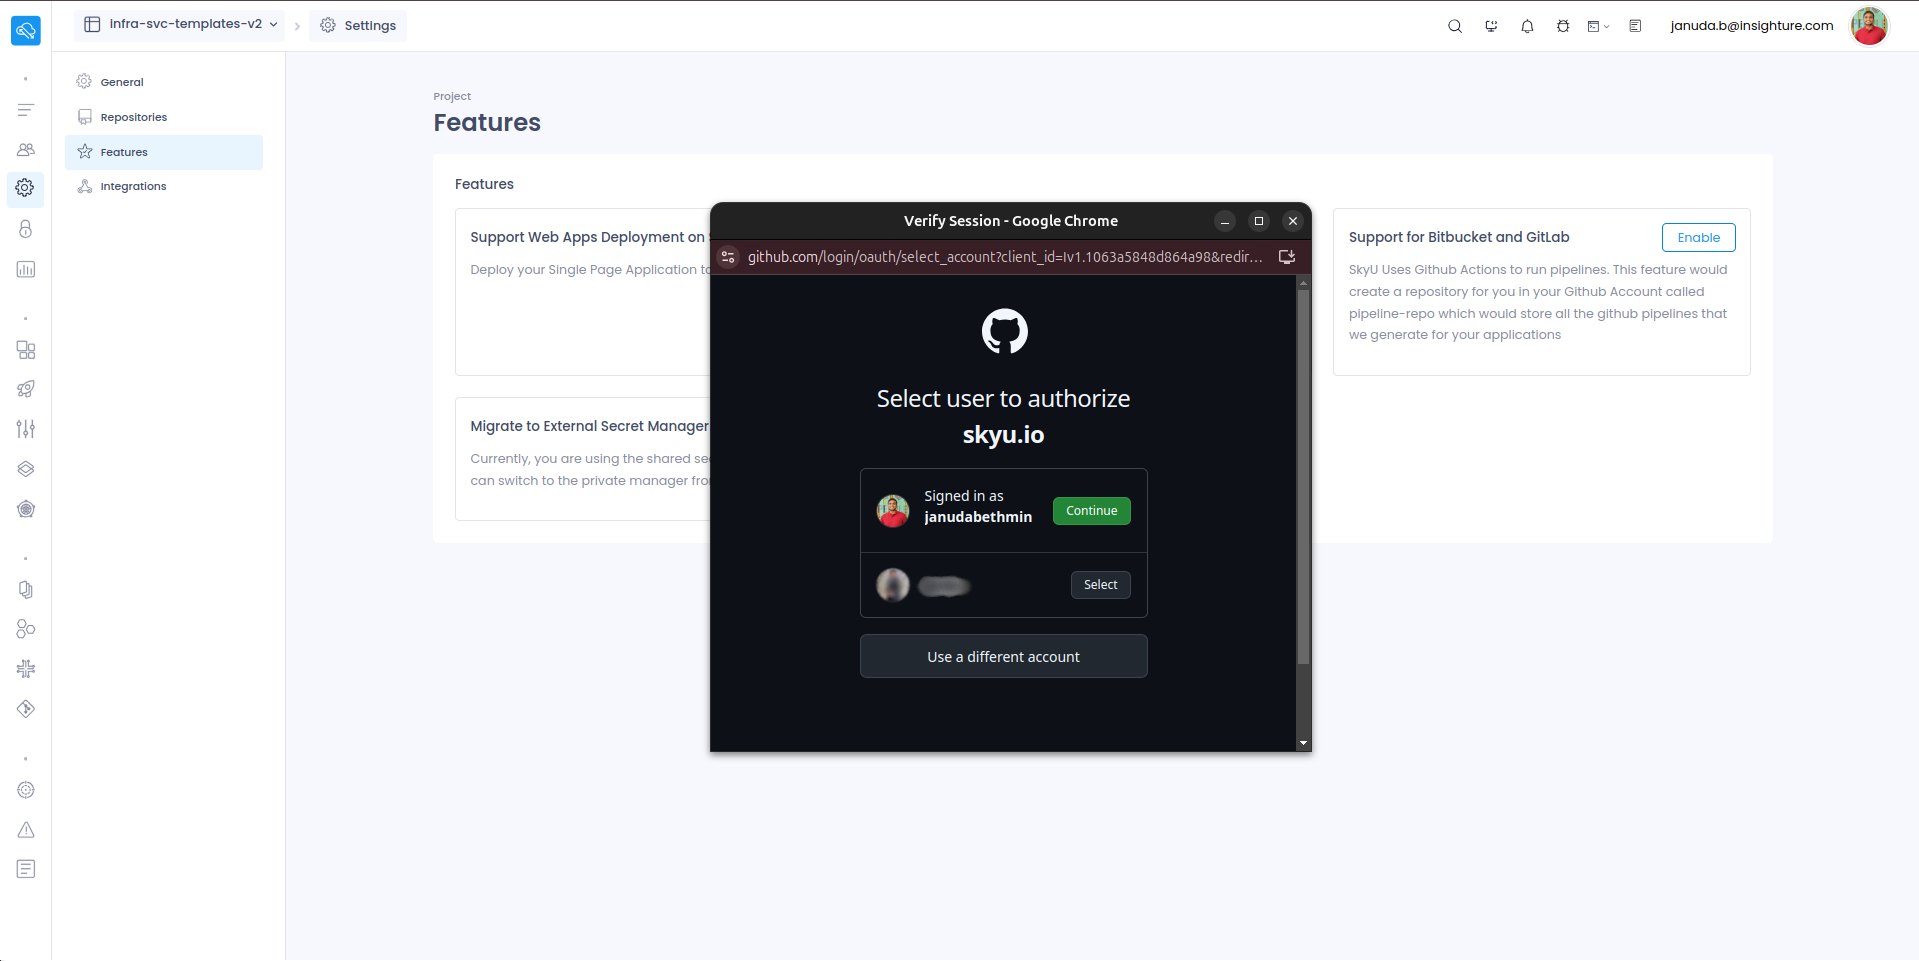Click the site info icon in popup address bar
1919x961 pixels.
pyautogui.click(x=728, y=257)
